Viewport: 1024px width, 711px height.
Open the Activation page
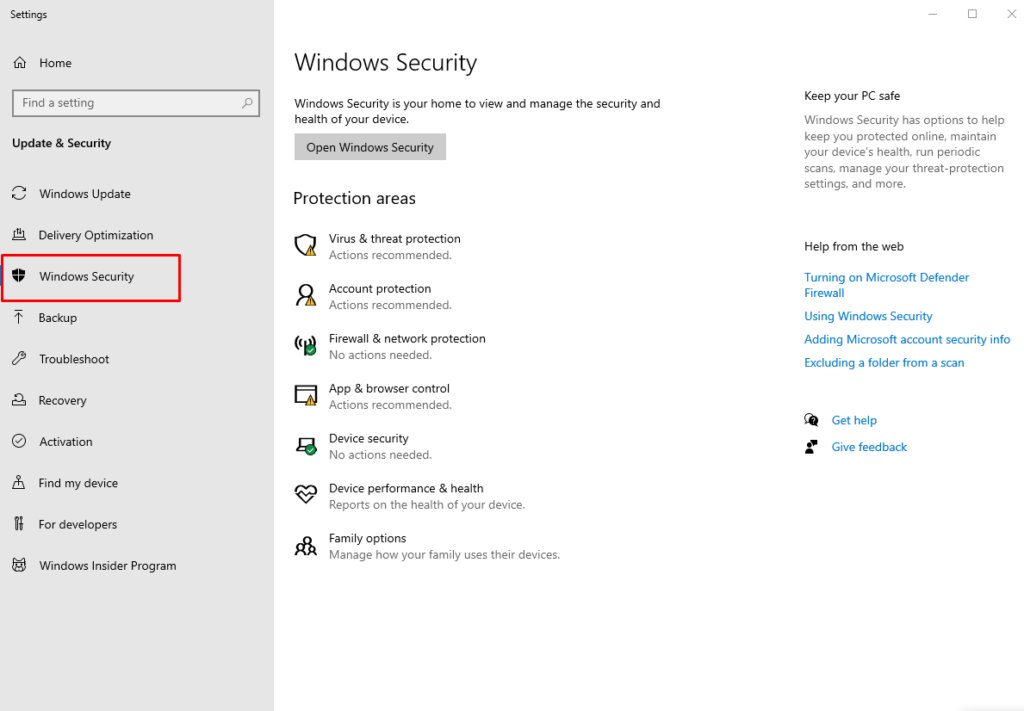(x=65, y=442)
